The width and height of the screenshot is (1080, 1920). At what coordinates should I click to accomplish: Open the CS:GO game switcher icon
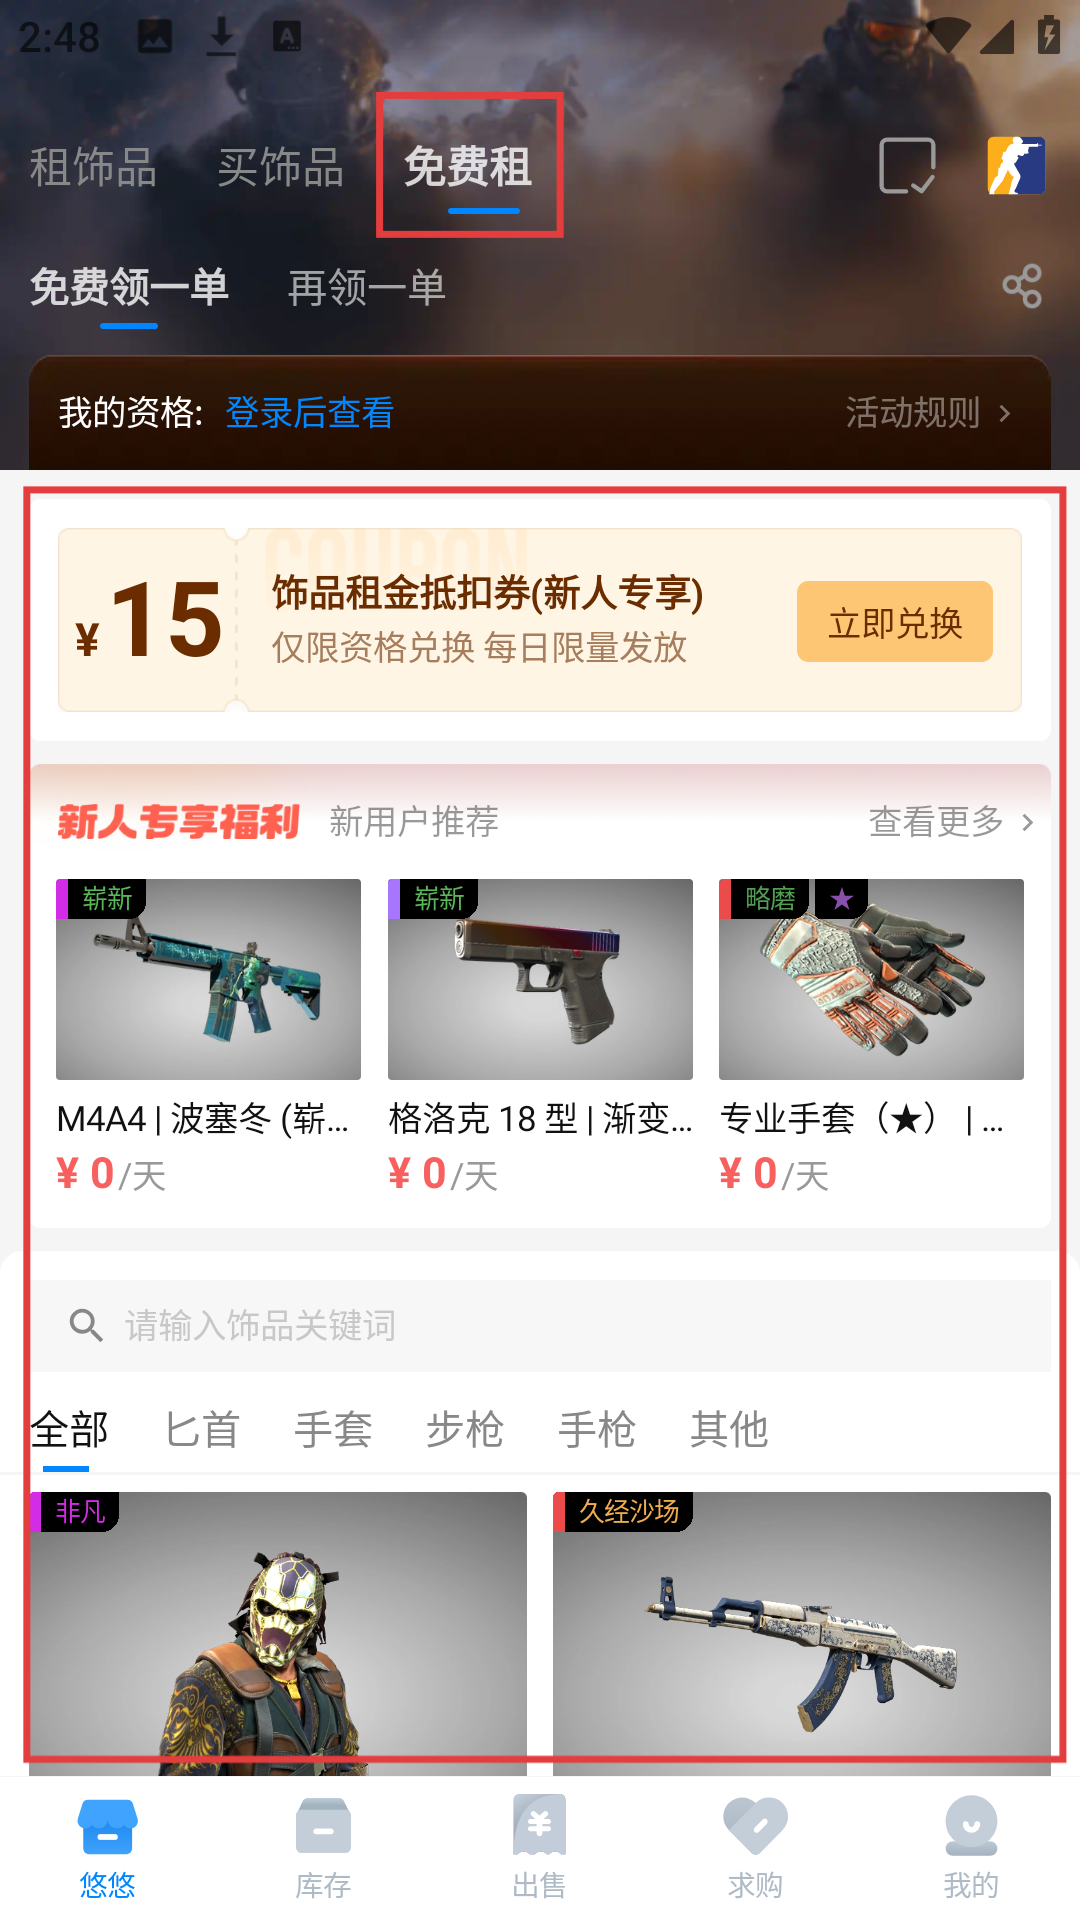click(x=1016, y=166)
